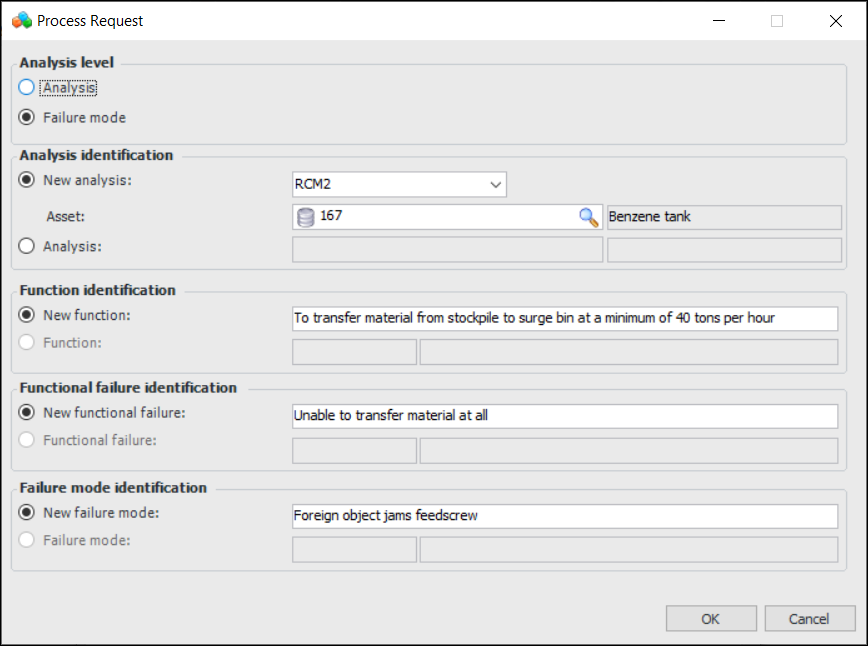Select New failure mode radio button
Screen dimensions: 868x646
[x=27, y=514]
